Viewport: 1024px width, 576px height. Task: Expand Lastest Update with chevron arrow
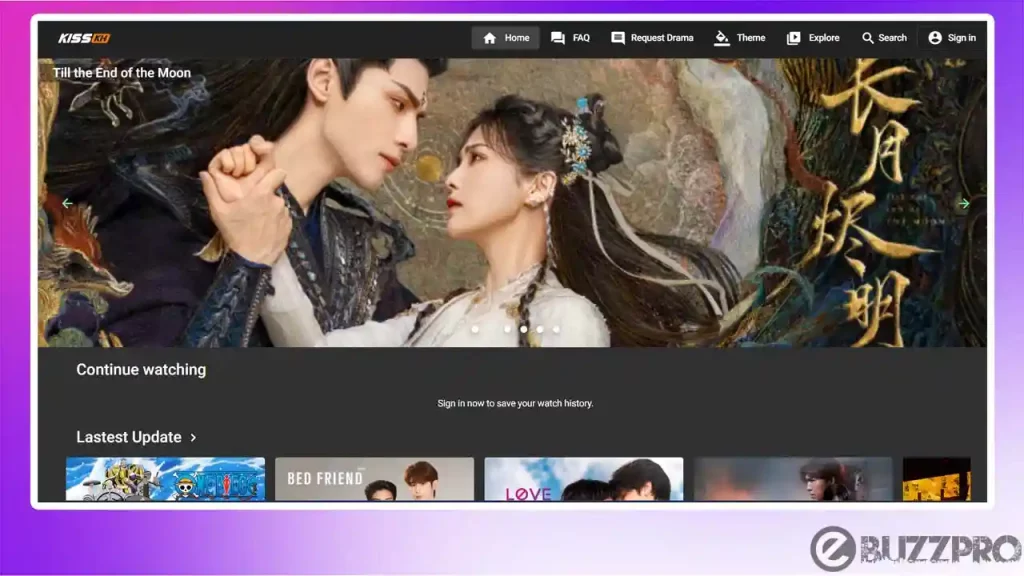click(193, 438)
